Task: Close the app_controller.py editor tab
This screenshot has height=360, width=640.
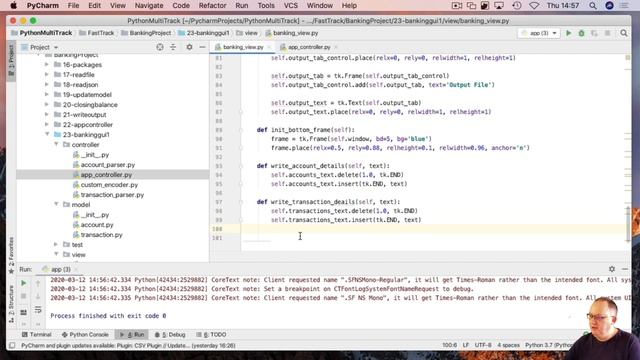Action: pos(336,47)
